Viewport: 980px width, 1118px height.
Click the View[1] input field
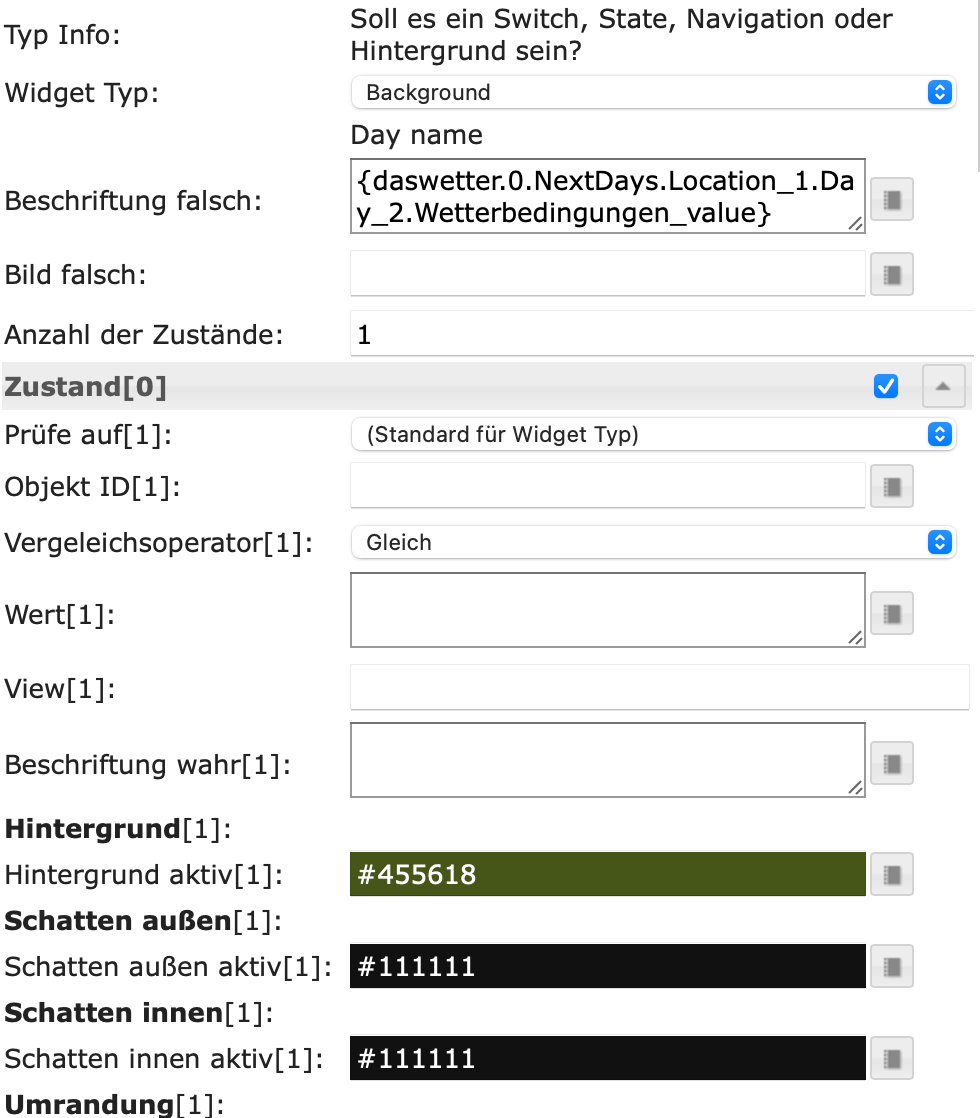click(660, 688)
